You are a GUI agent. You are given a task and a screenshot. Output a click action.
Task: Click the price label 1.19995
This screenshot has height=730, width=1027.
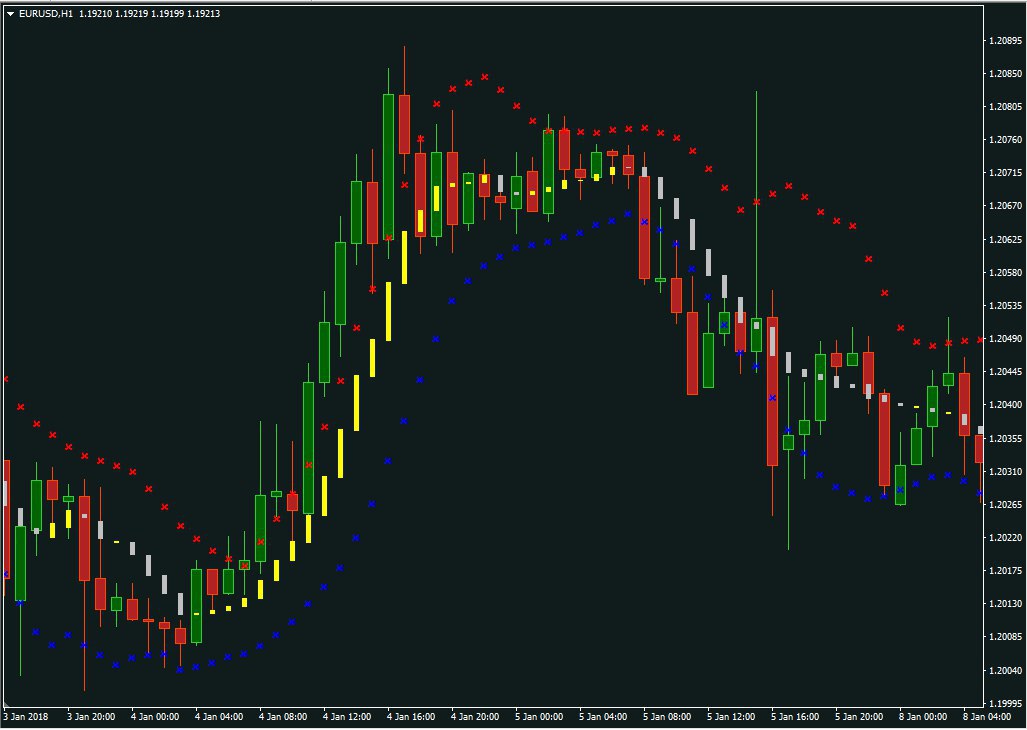tap(1005, 703)
